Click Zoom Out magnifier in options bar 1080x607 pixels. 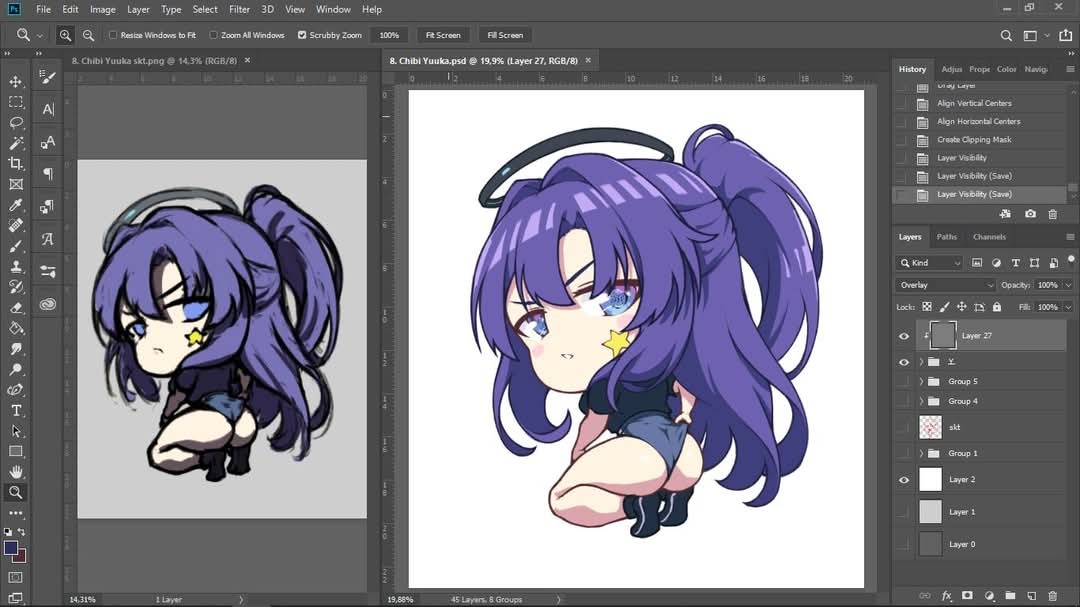tap(88, 35)
